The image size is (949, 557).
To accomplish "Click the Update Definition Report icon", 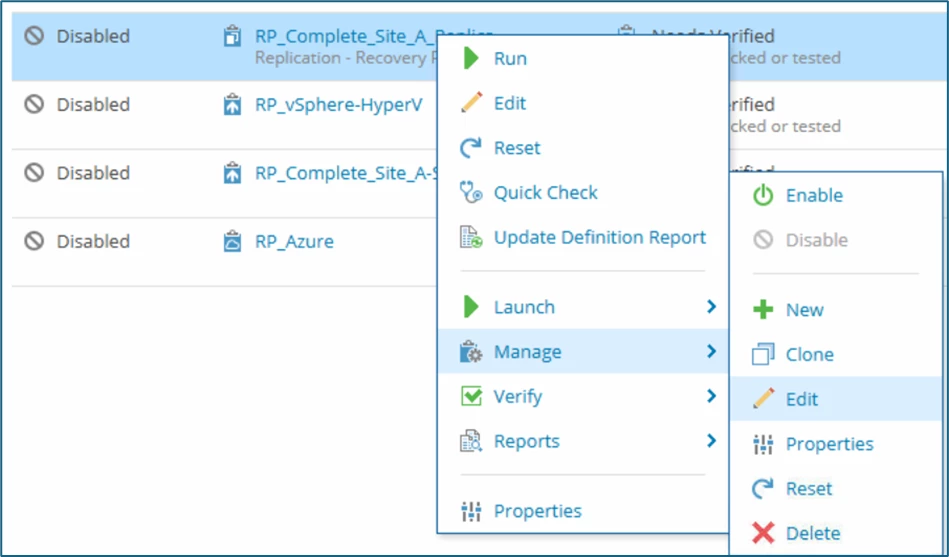I will click(x=471, y=238).
